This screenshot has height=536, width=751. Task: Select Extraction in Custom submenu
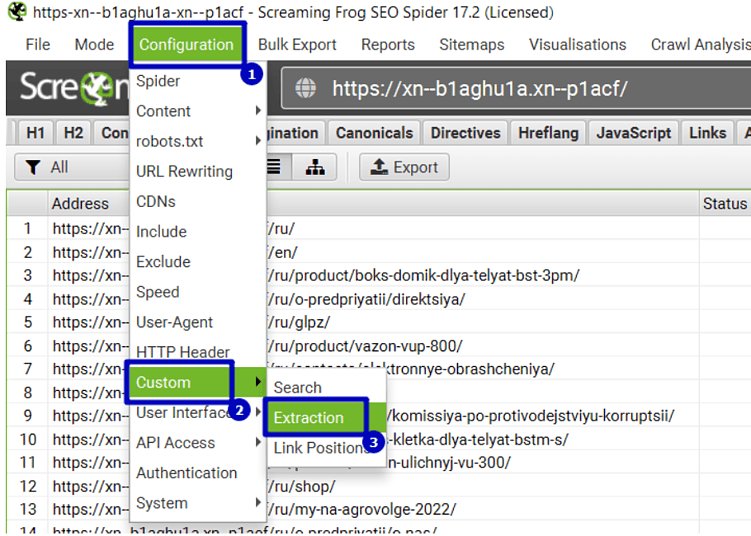coord(327,418)
